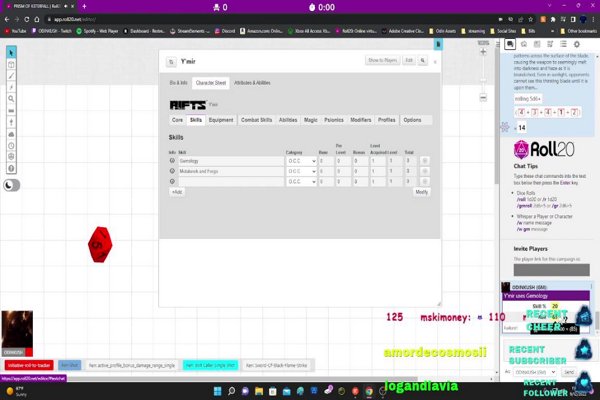Screen dimensions: 600x400
Task: Open the fog of war cloud tool
Action: [11, 134]
